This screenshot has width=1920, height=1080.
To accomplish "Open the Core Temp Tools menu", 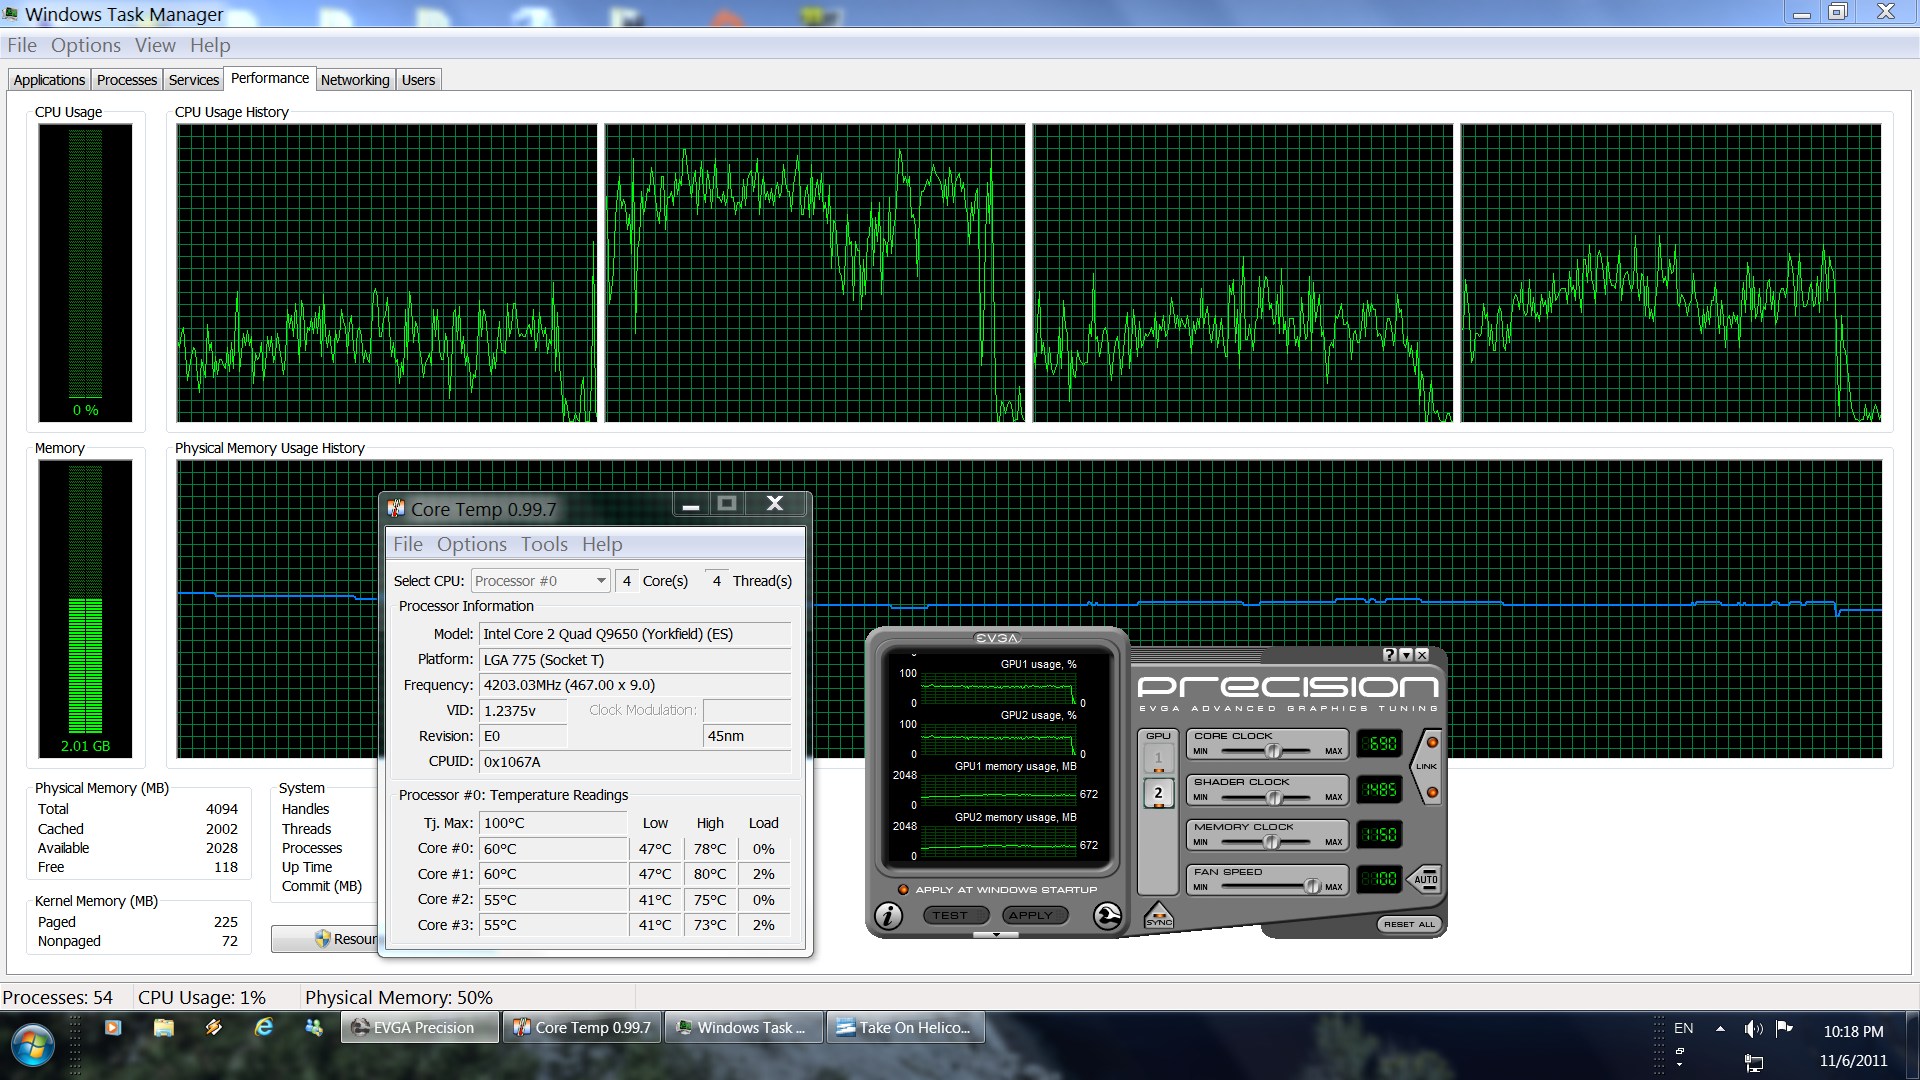I will pos(544,545).
